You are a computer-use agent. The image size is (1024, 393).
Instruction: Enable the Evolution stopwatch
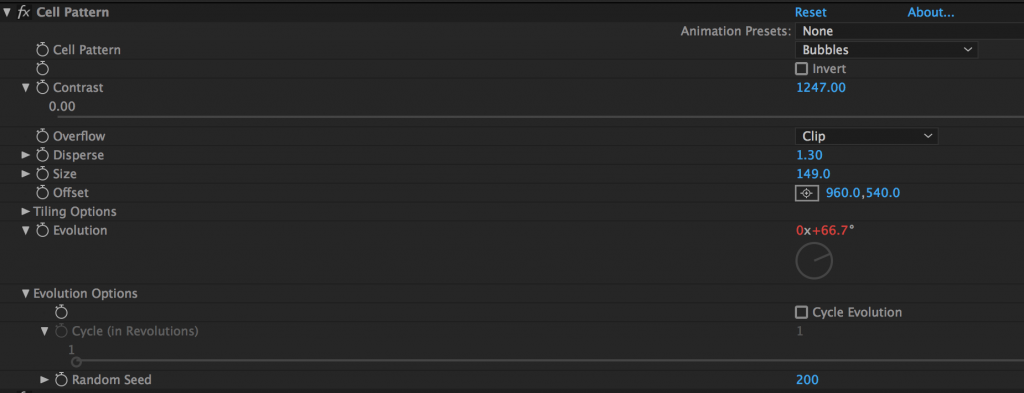coord(42,230)
